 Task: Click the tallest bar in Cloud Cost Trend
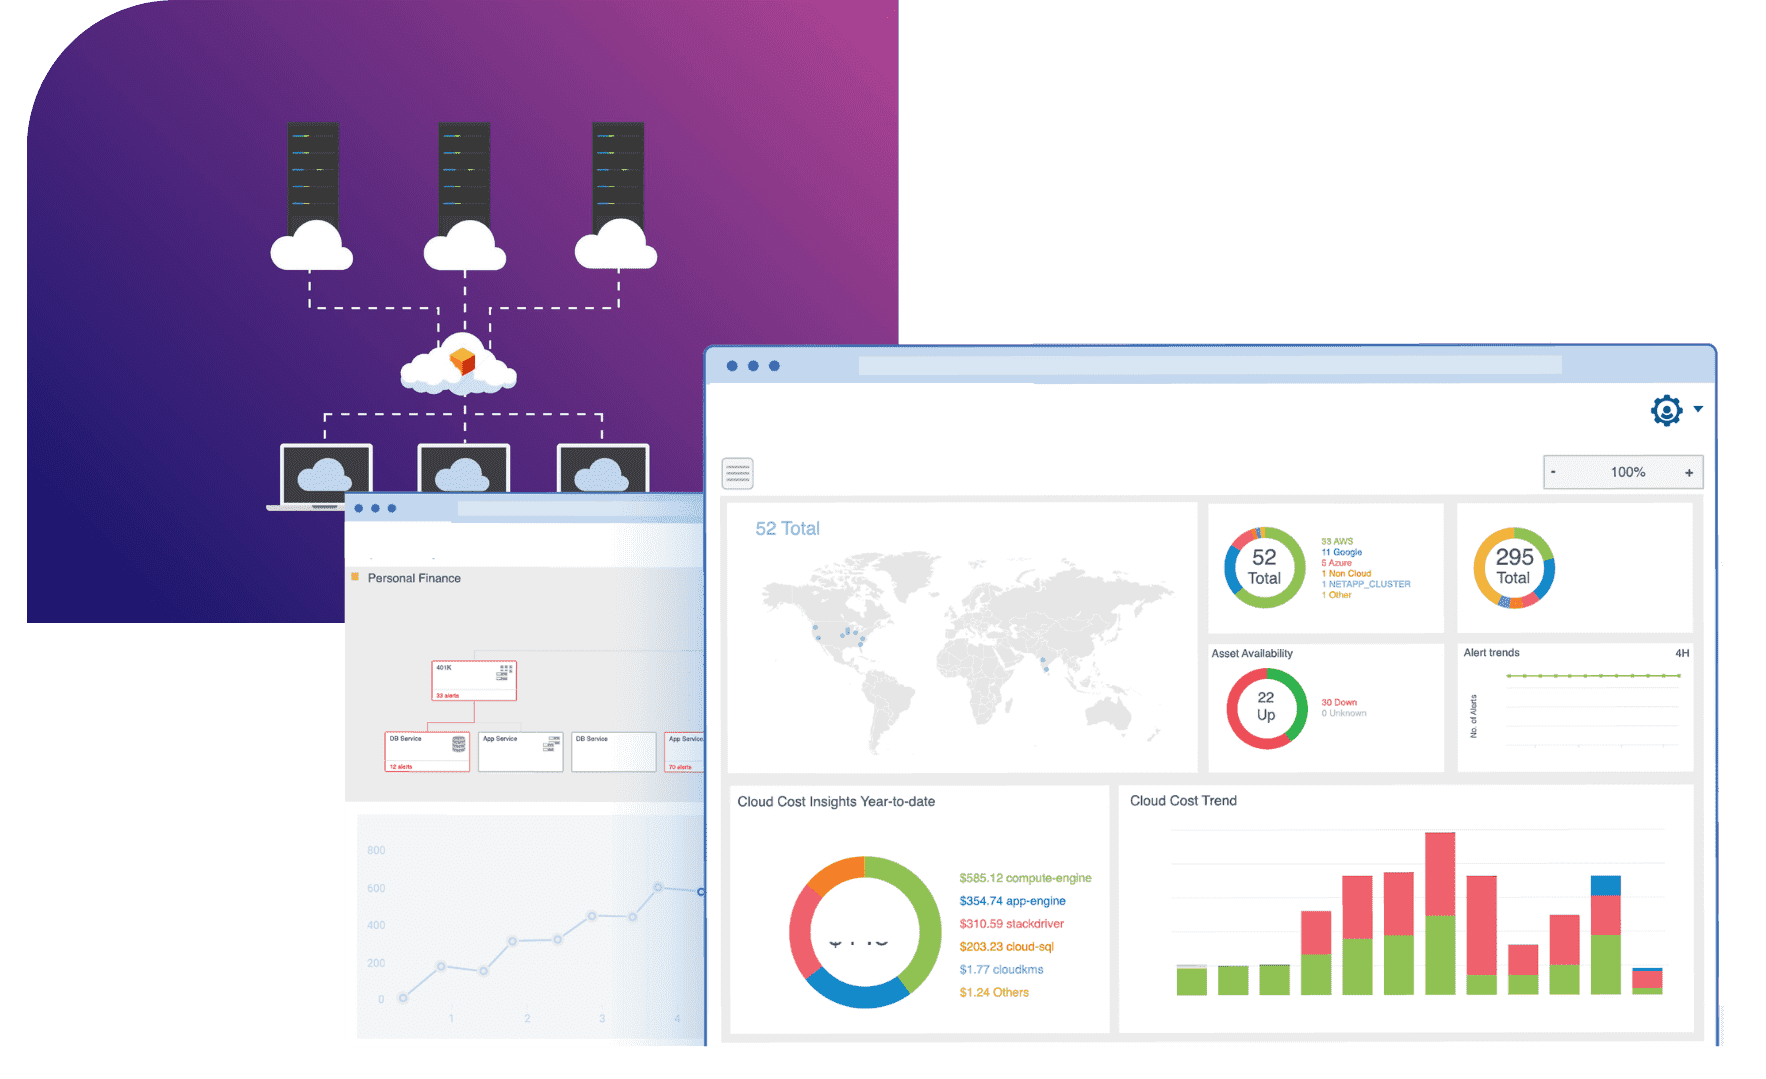(x=1440, y=913)
